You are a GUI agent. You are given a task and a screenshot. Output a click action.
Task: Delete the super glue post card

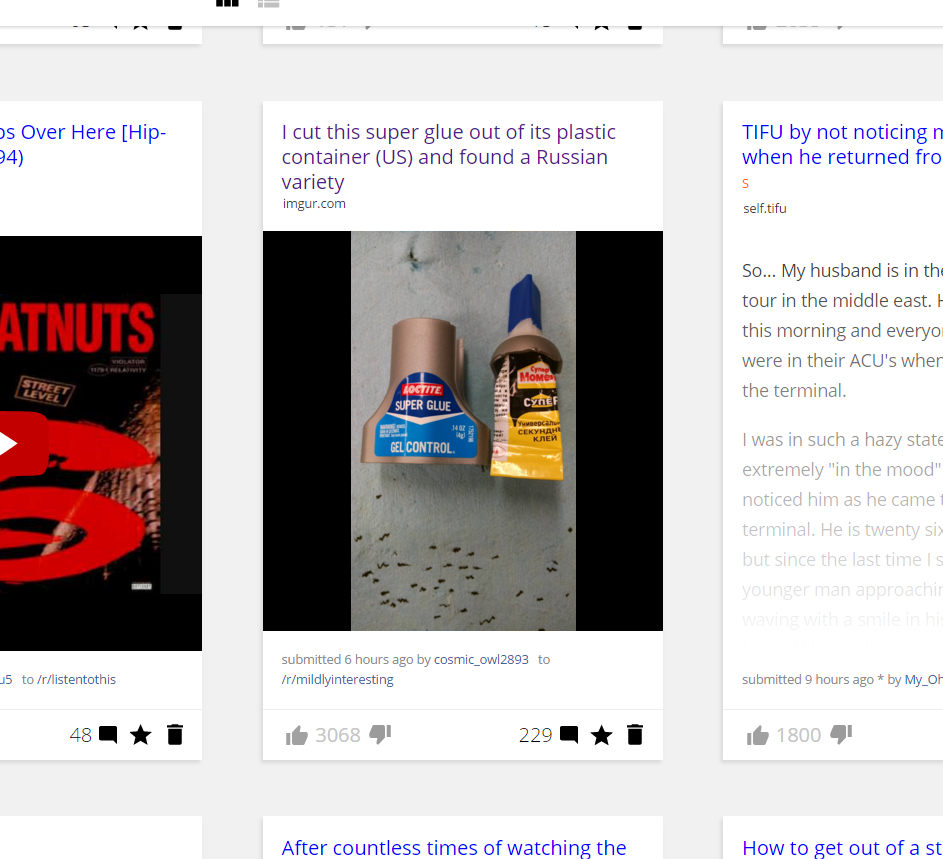tap(635, 735)
